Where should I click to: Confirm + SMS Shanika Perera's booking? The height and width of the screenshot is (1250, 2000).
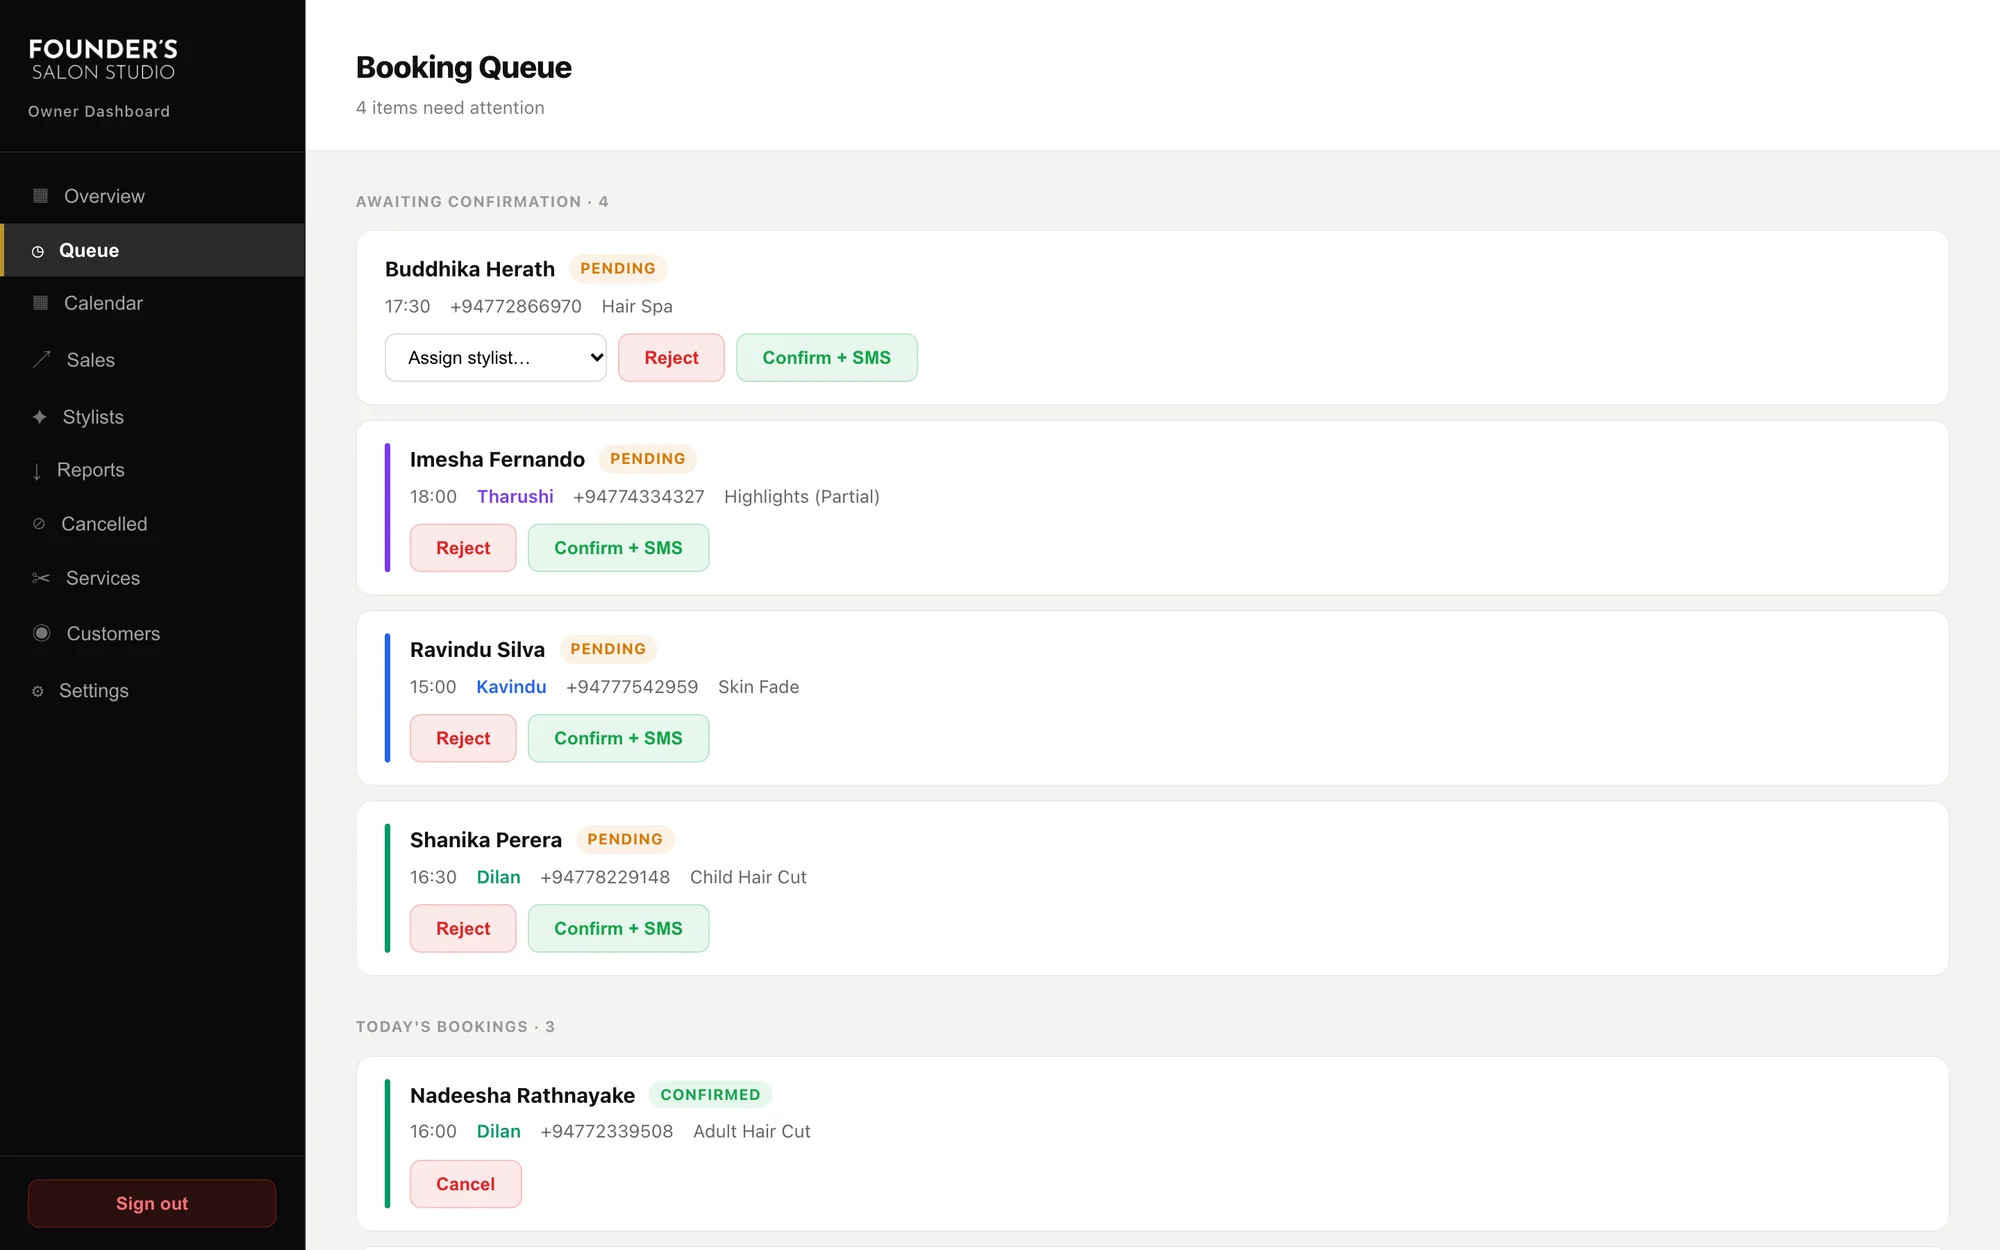[618, 928]
